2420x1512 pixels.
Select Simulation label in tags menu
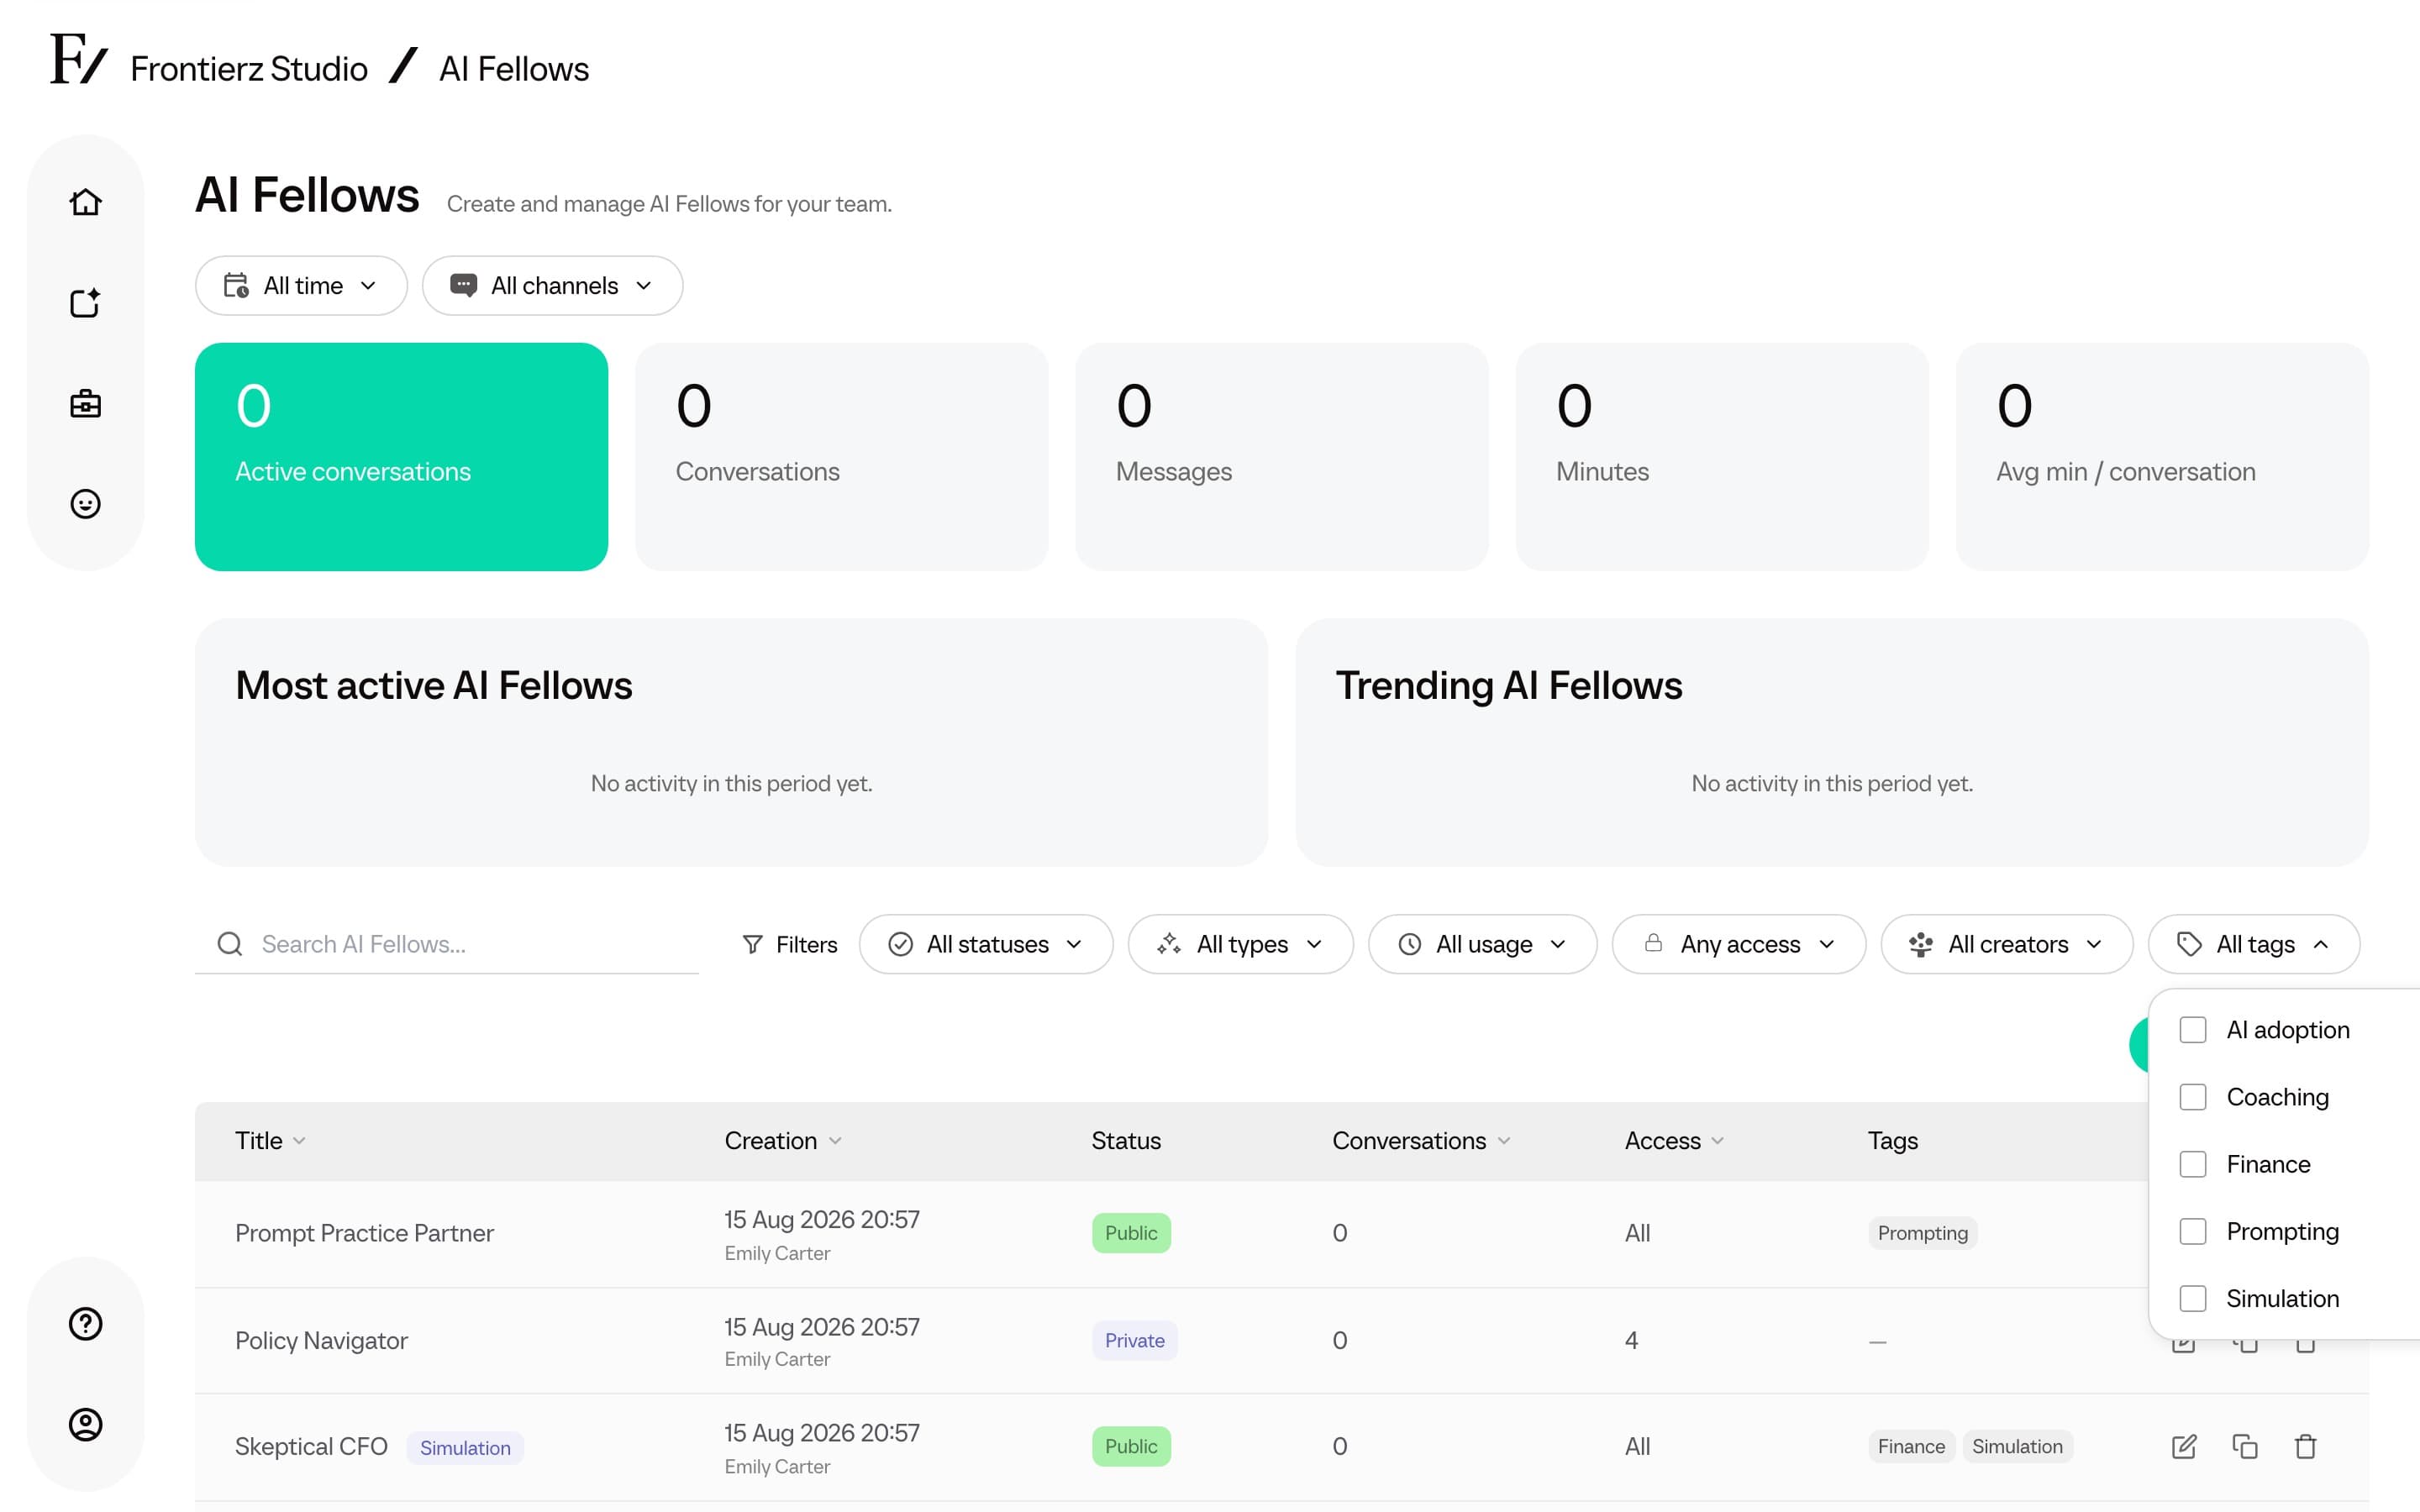[x=2282, y=1298]
